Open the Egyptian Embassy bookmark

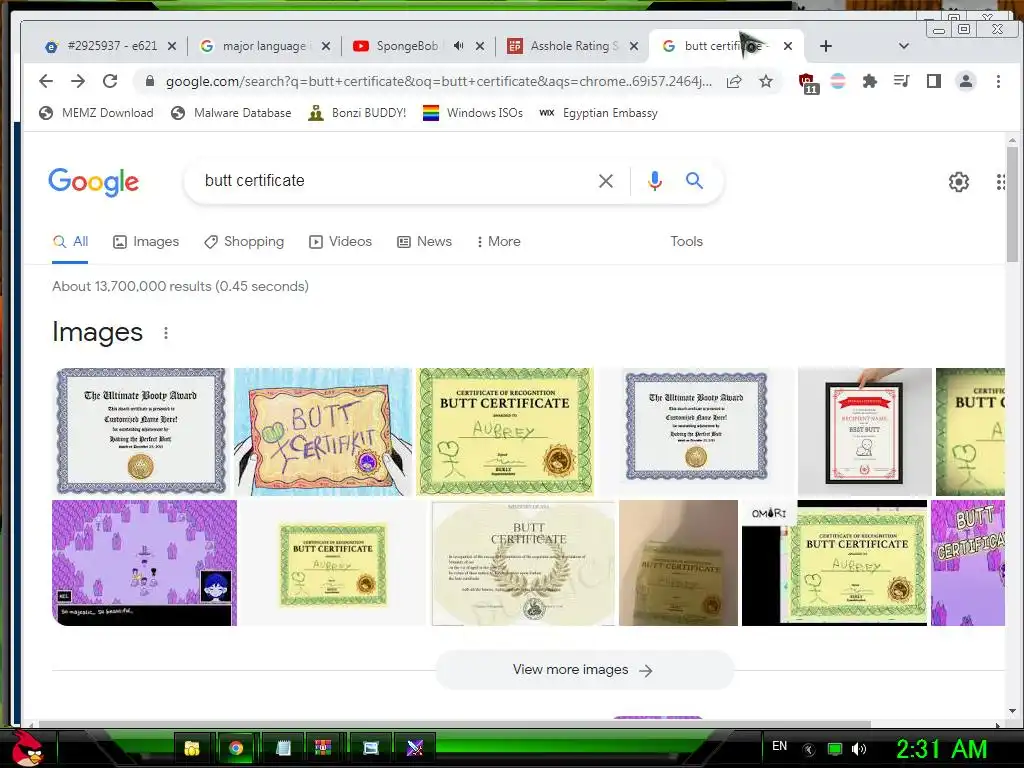[598, 113]
